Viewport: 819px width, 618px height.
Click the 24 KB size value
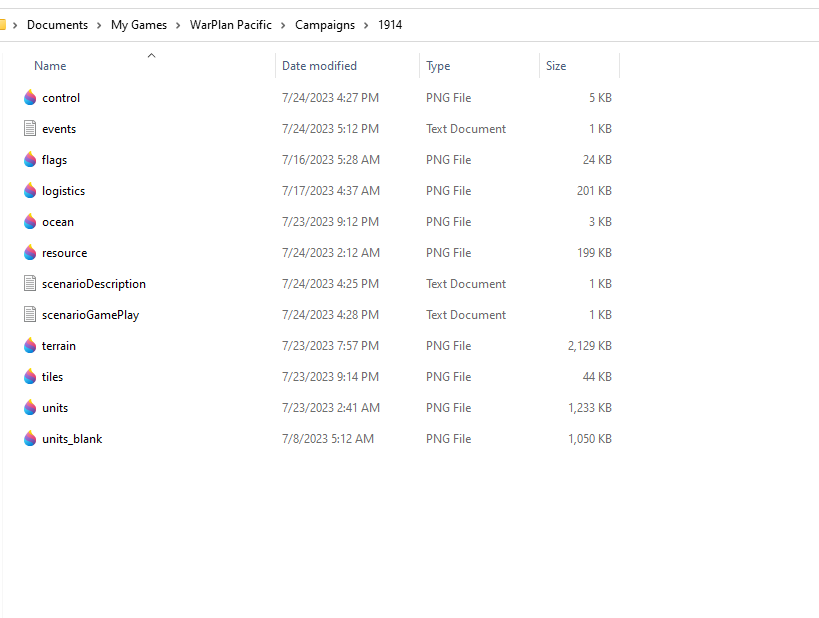coord(597,160)
